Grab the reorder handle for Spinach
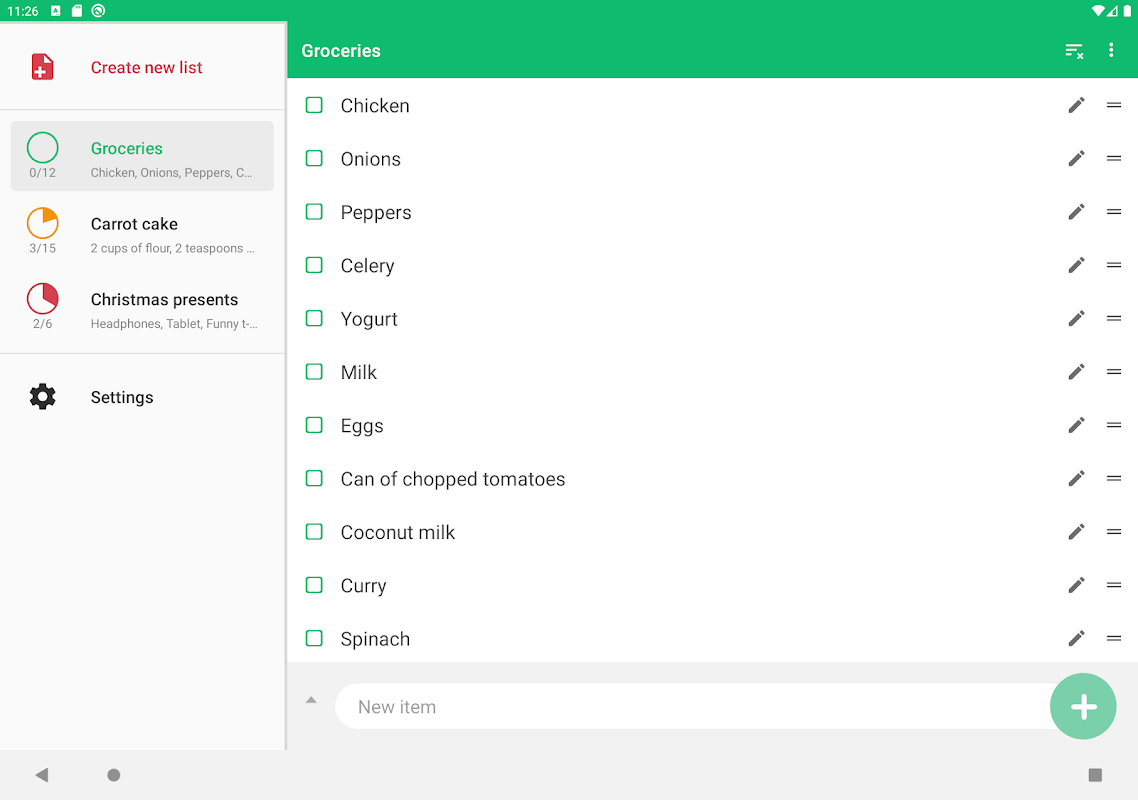The image size is (1138, 800). [x=1114, y=639]
